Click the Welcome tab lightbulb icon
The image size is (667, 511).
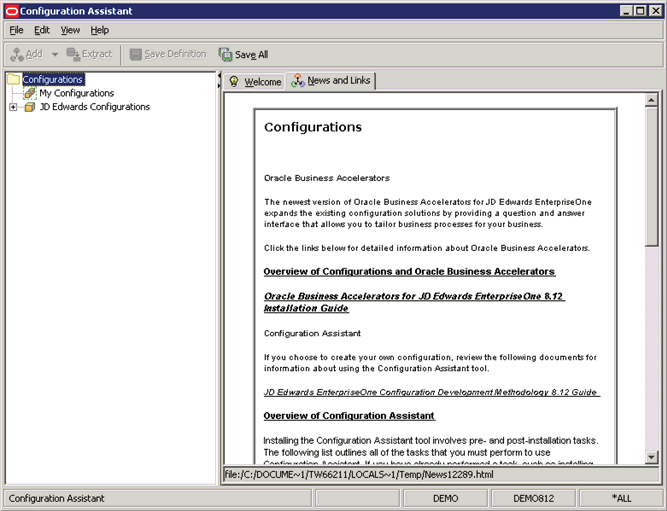pos(234,81)
